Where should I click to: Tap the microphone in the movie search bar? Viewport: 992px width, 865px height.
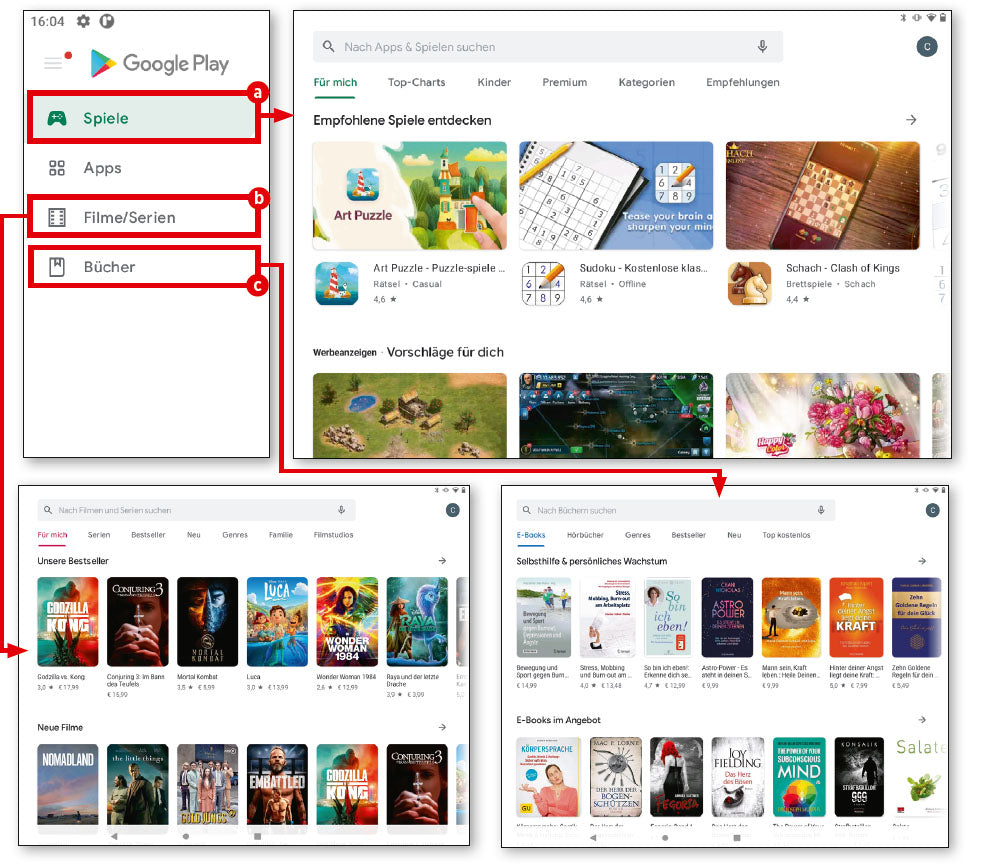(341, 510)
